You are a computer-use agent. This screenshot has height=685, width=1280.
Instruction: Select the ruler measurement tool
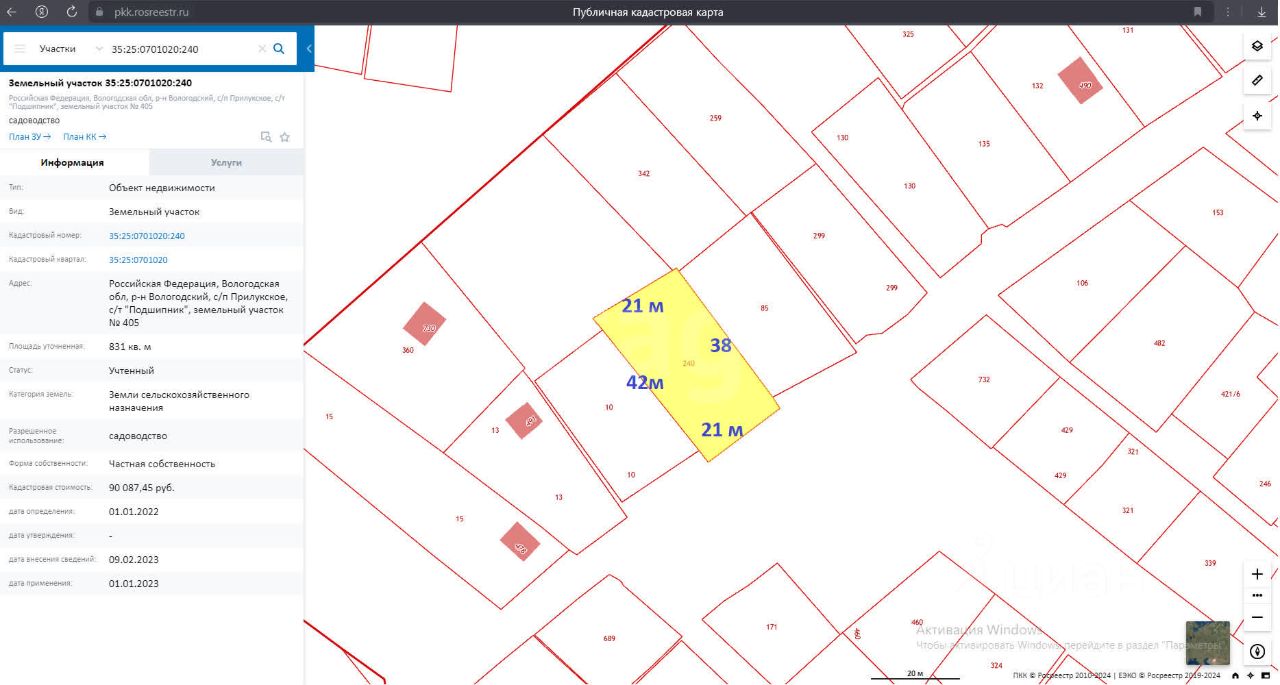pos(1257,81)
